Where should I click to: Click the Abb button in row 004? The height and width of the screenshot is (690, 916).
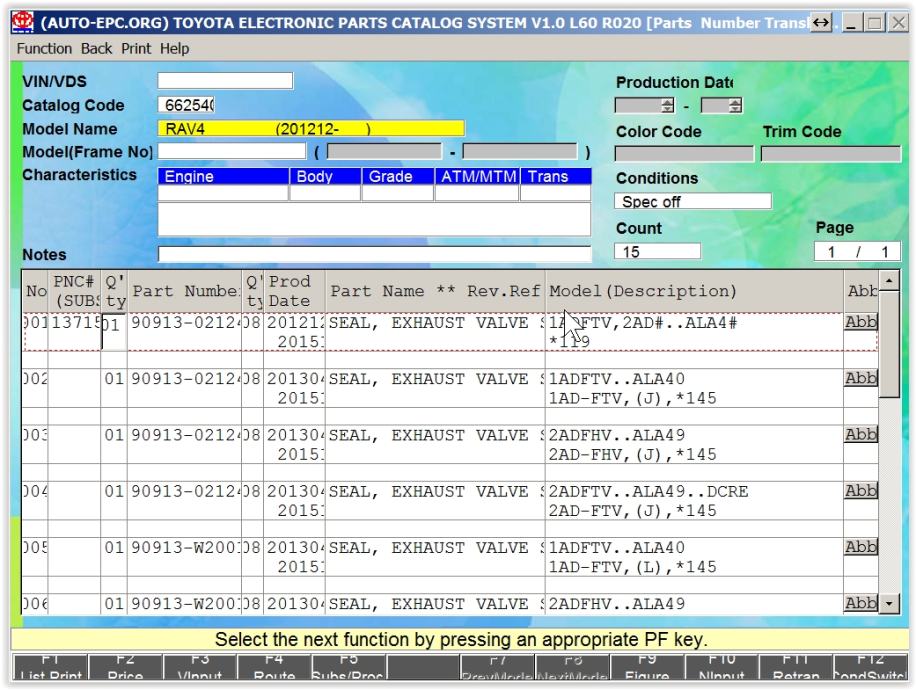coord(861,490)
